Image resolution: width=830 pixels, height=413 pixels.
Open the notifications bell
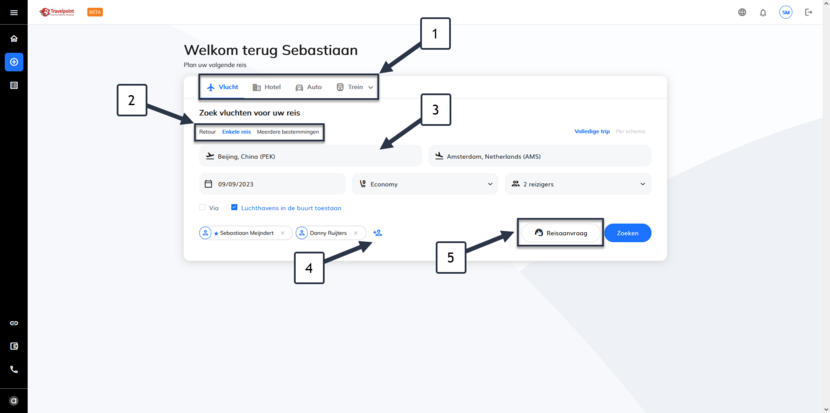click(x=763, y=13)
